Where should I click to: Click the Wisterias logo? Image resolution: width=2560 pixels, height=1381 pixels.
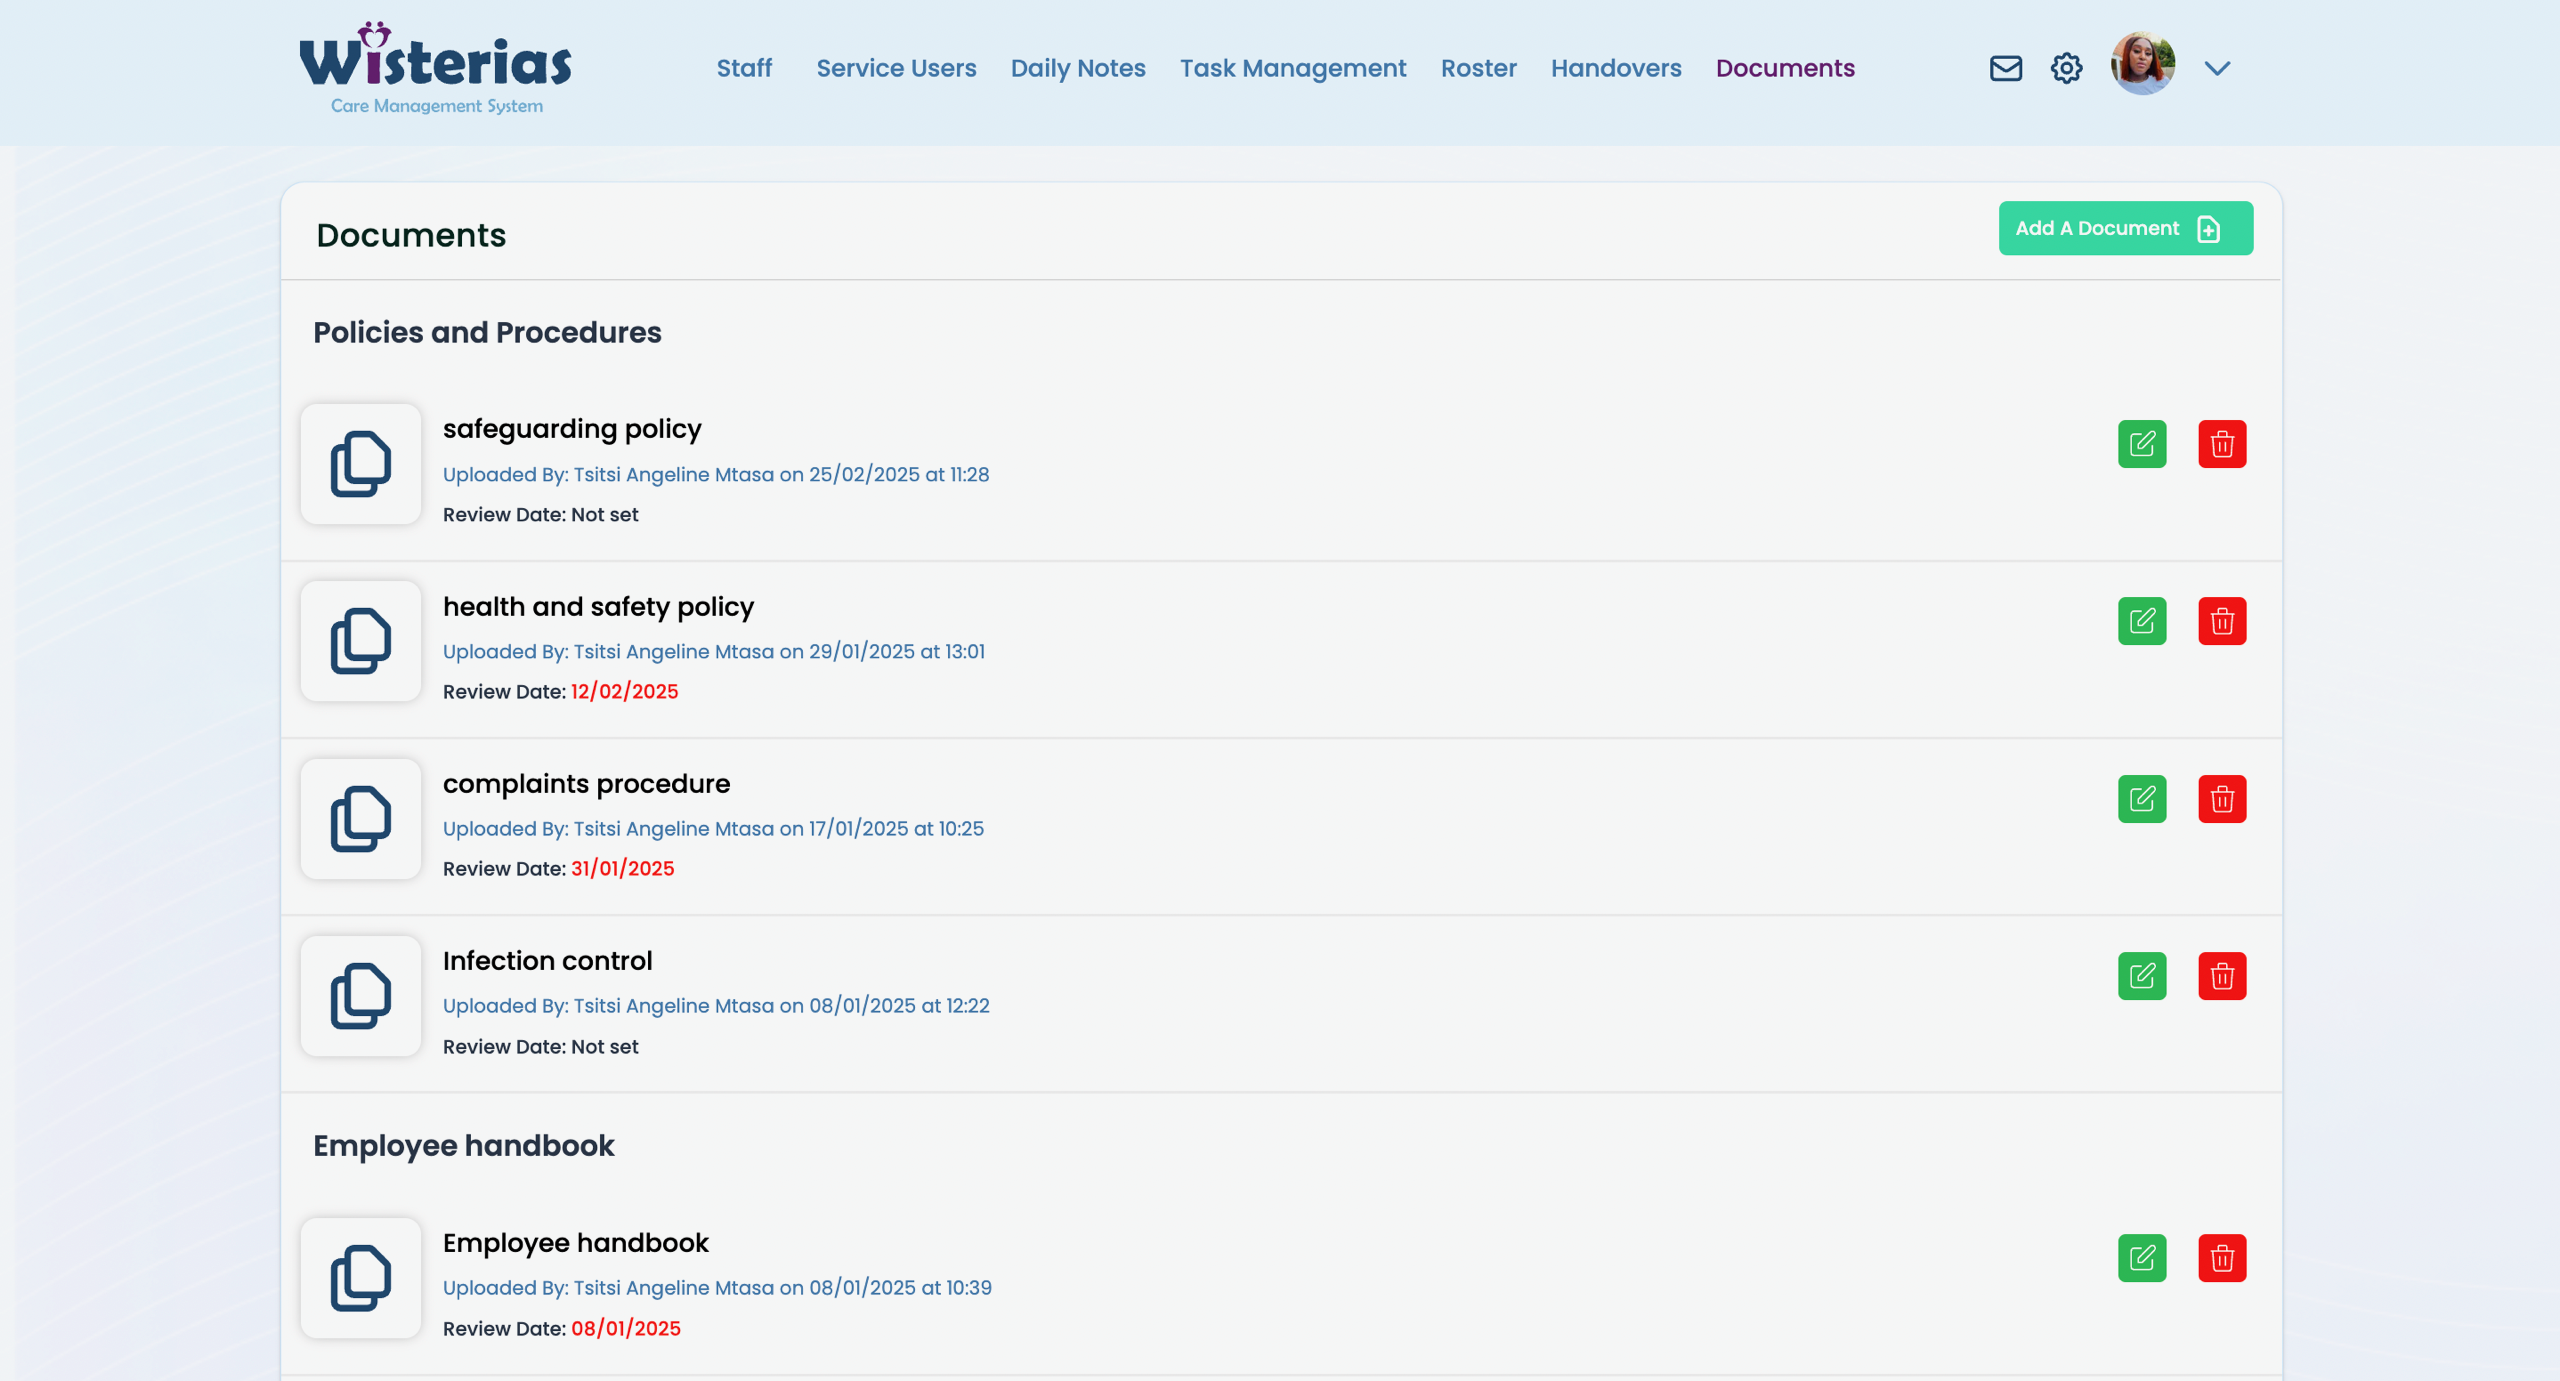click(x=436, y=68)
